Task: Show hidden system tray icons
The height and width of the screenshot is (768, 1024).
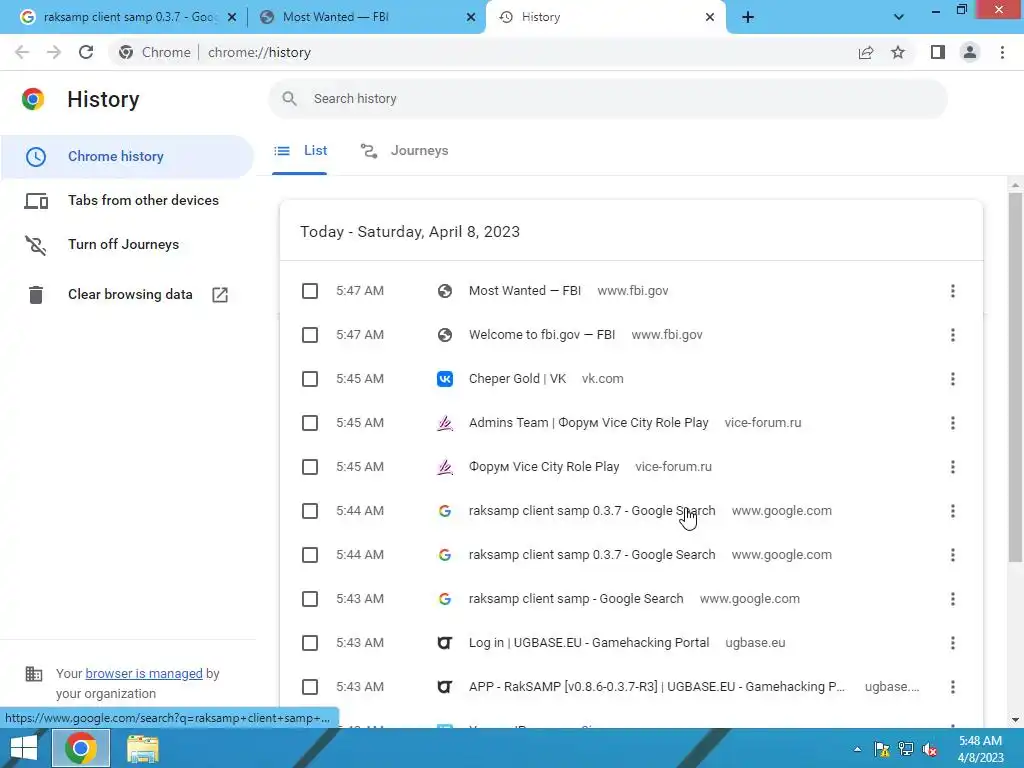Action: point(857,749)
